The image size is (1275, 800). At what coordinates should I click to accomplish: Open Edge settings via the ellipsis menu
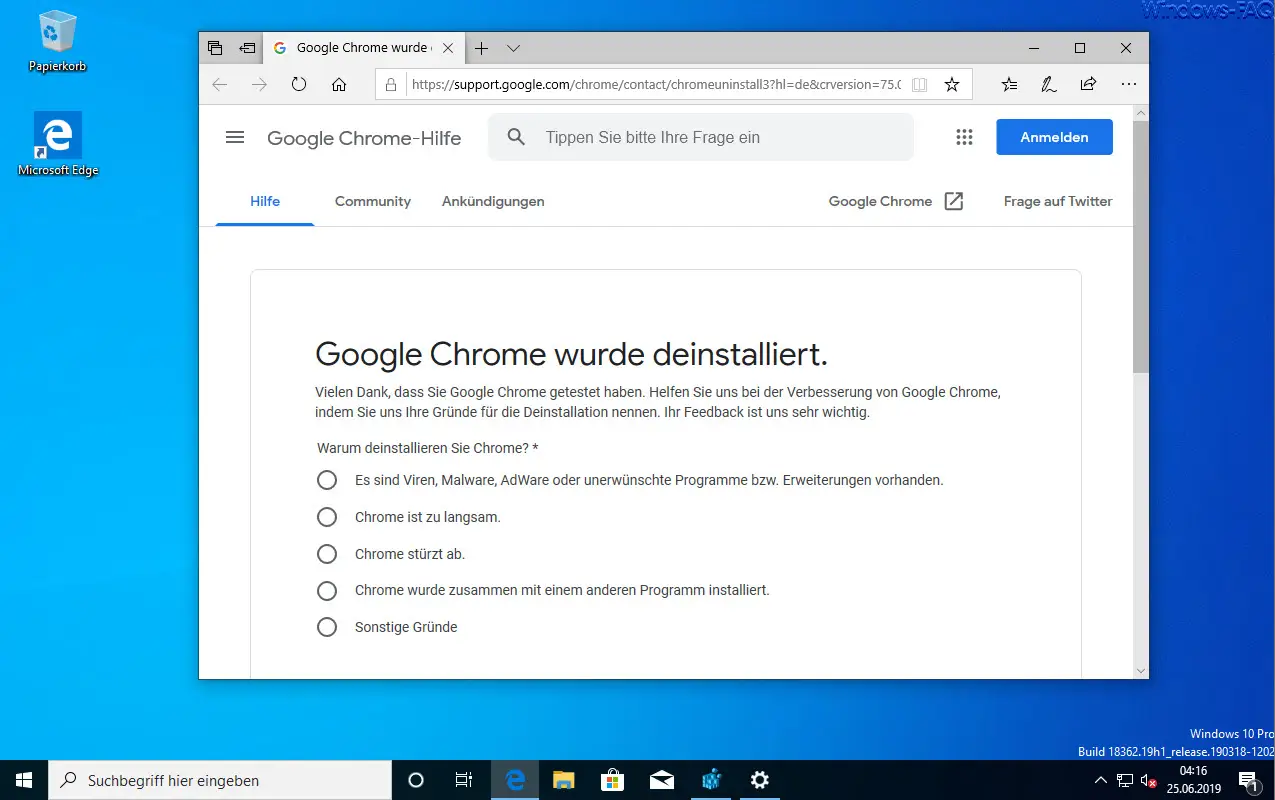[x=1128, y=84]
